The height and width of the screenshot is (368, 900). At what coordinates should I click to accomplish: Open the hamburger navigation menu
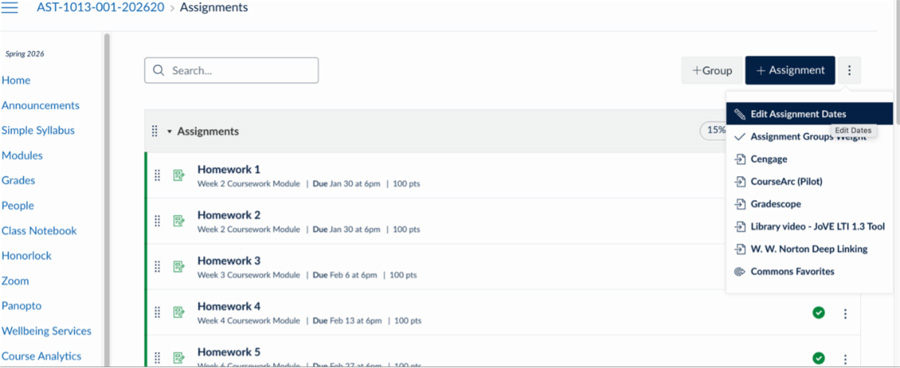tap(10, 7)
